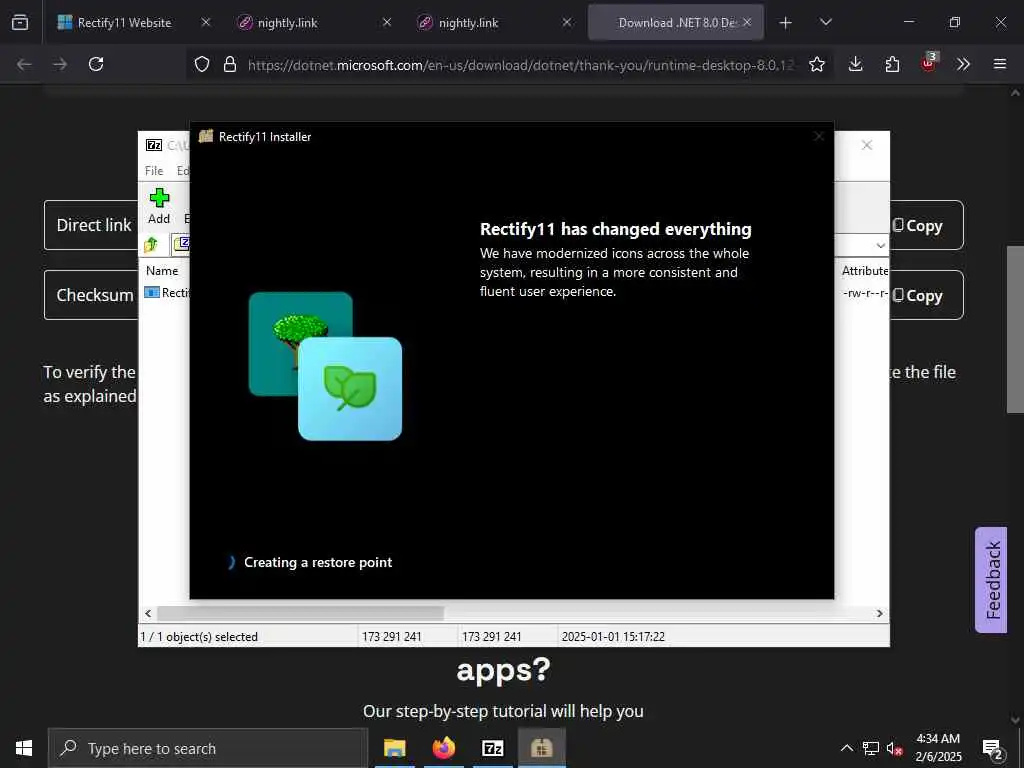Open the muted volume tray icon
This screenshot has width=1024, height=768.
(894, 748)
